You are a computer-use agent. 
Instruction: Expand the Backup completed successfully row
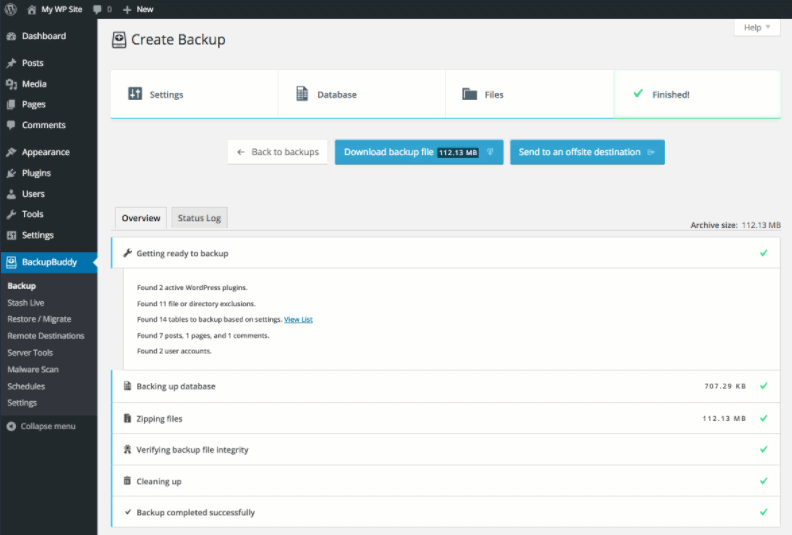[x=446, y=512]
